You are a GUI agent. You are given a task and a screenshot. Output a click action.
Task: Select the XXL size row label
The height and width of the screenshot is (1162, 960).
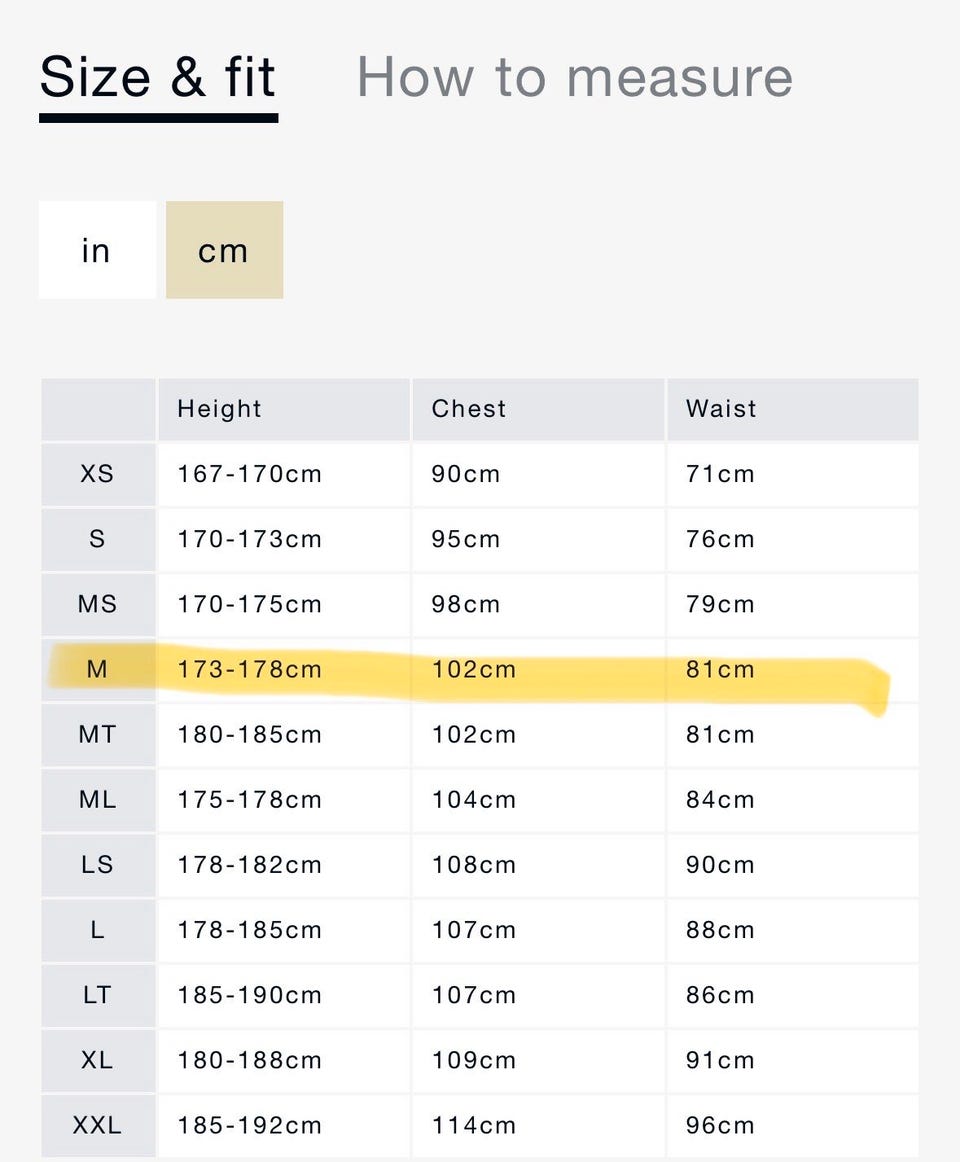tap(97, 1126)
